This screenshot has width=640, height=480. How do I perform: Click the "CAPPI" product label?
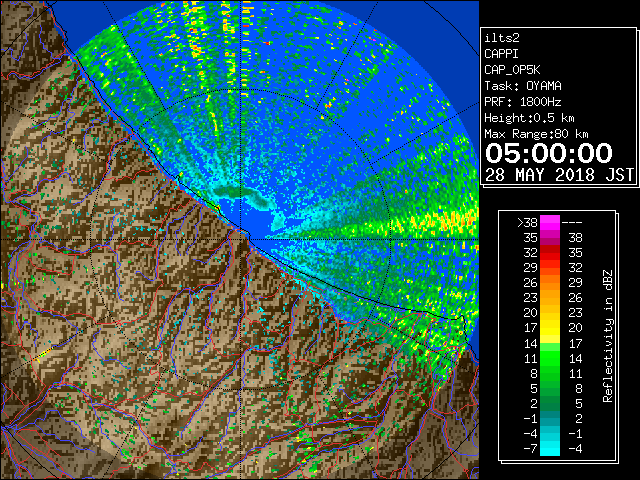501,54
